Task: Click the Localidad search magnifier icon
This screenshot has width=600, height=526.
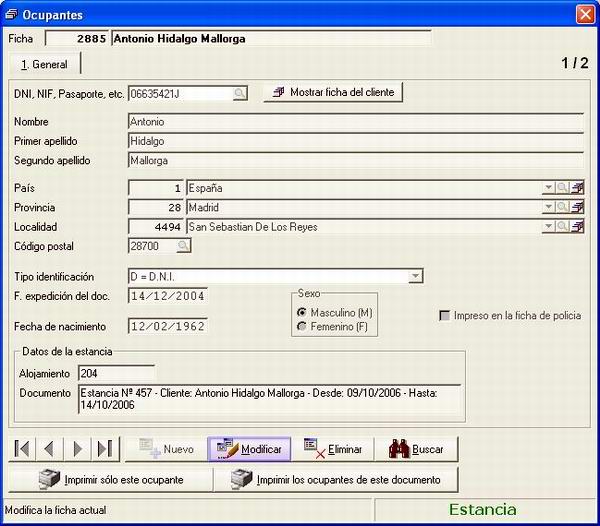Action: [x=562, y=226]
